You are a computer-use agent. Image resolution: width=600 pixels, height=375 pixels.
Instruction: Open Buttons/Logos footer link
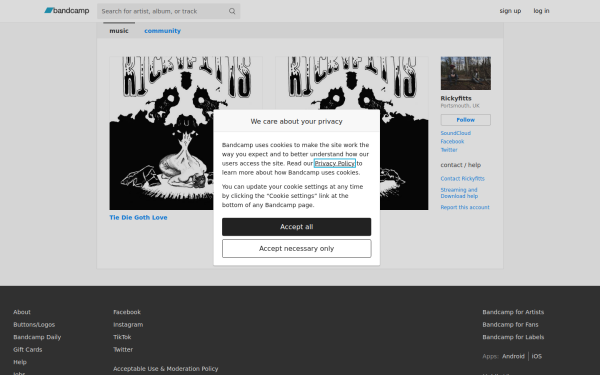tap(34, 325)
